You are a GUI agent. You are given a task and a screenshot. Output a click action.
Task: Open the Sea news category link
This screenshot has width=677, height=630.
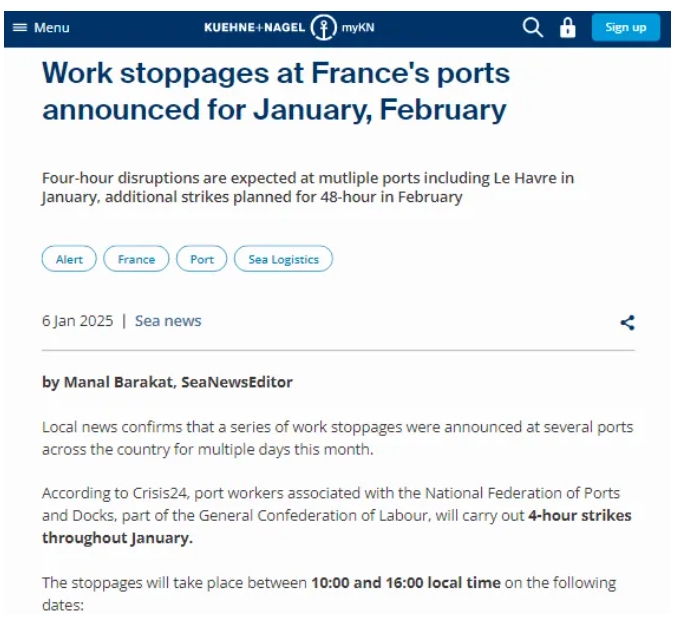click(168, 321)
